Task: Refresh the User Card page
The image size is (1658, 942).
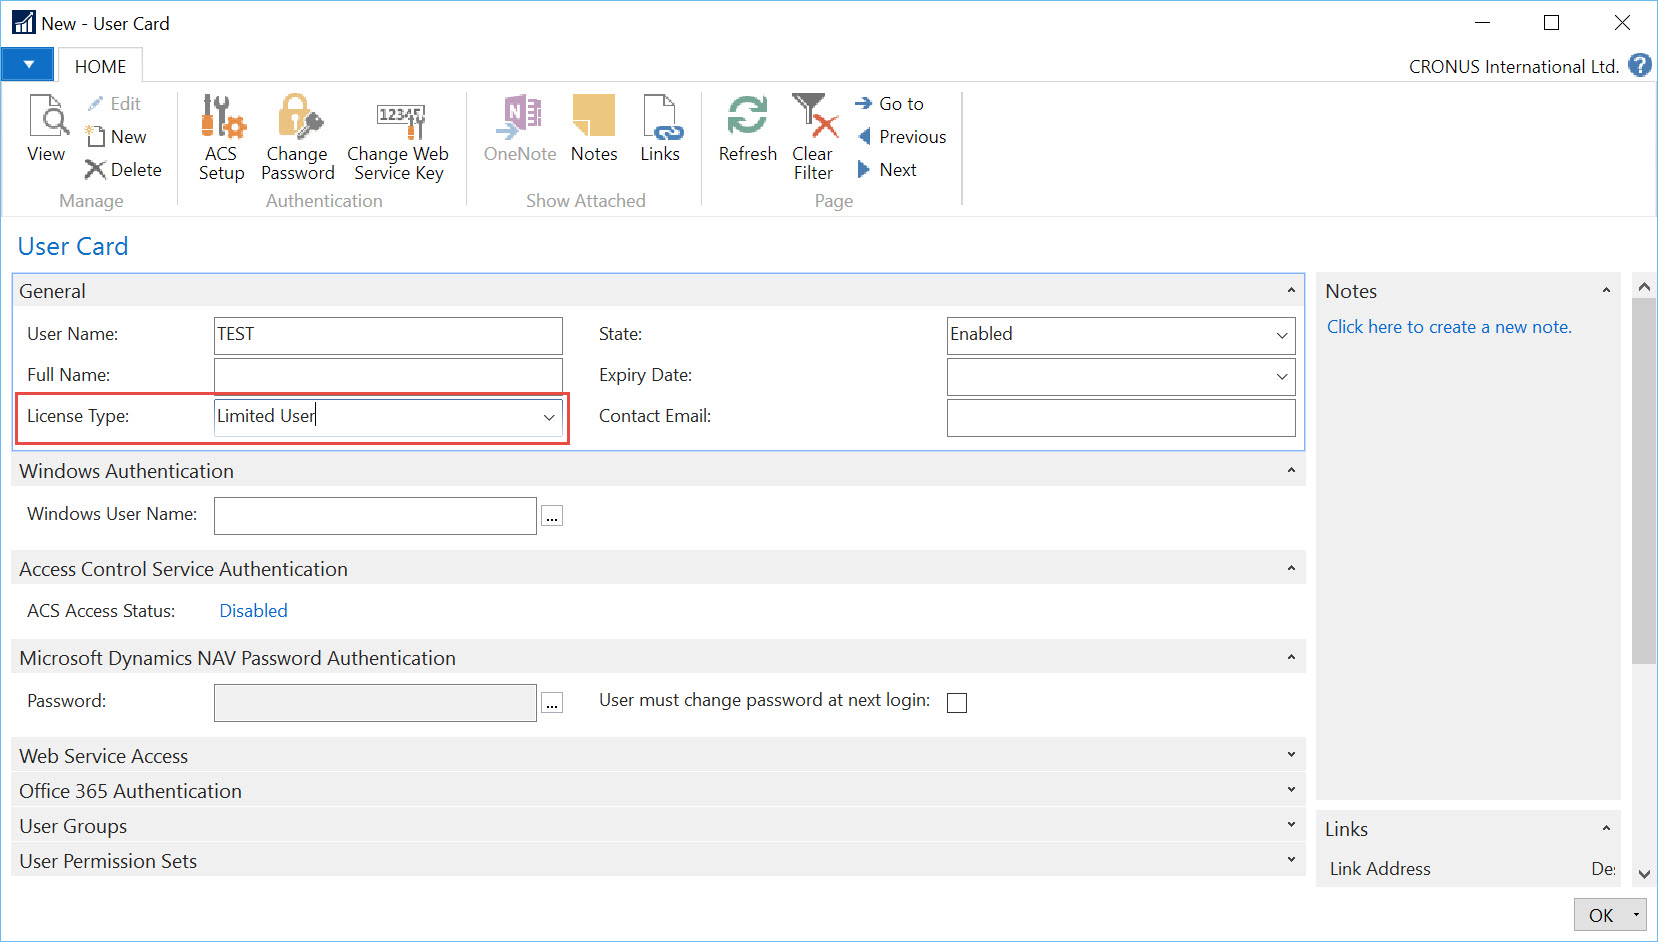Action: (747, 128)
